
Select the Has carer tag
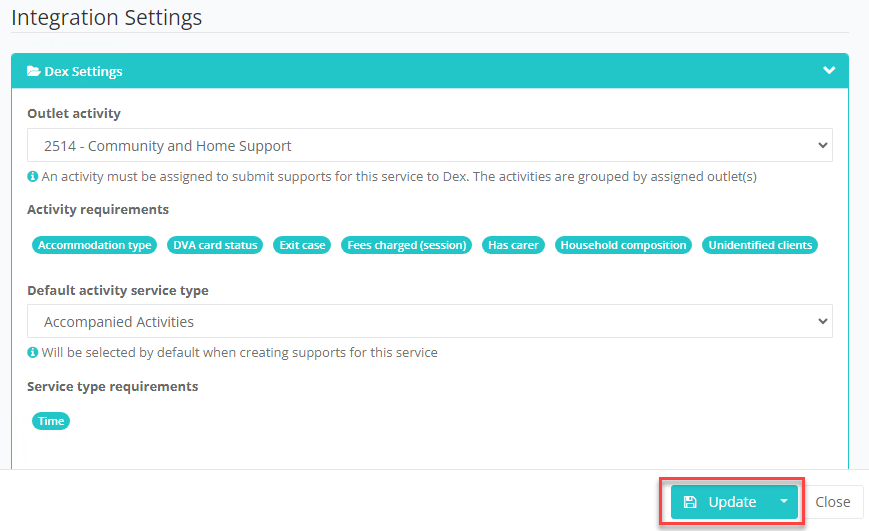point(513,245)
